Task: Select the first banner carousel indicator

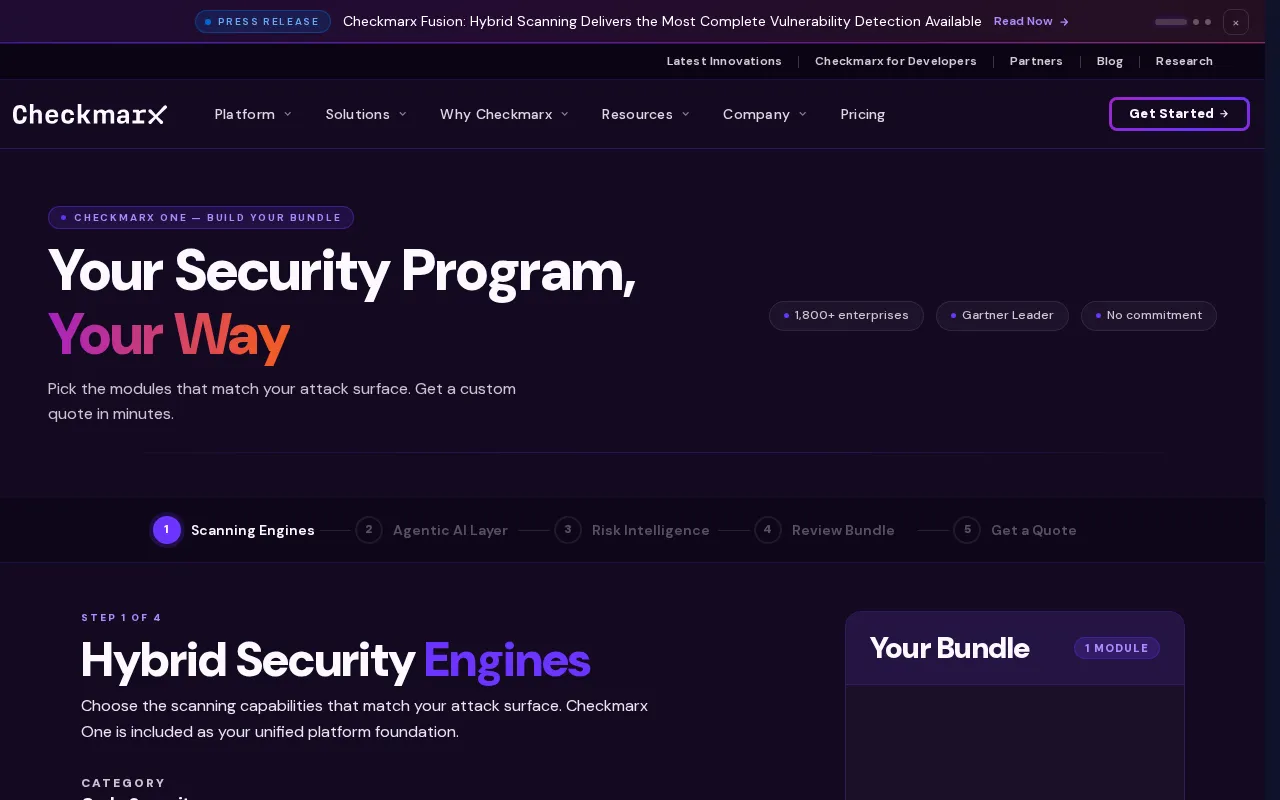Action: [1171, 22]
